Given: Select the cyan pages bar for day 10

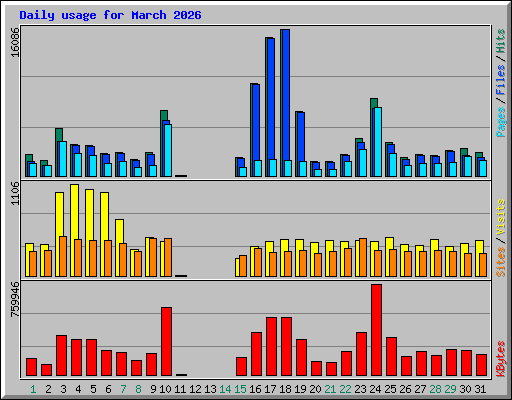Looking at the screenshot, I should tap(168, 150).
